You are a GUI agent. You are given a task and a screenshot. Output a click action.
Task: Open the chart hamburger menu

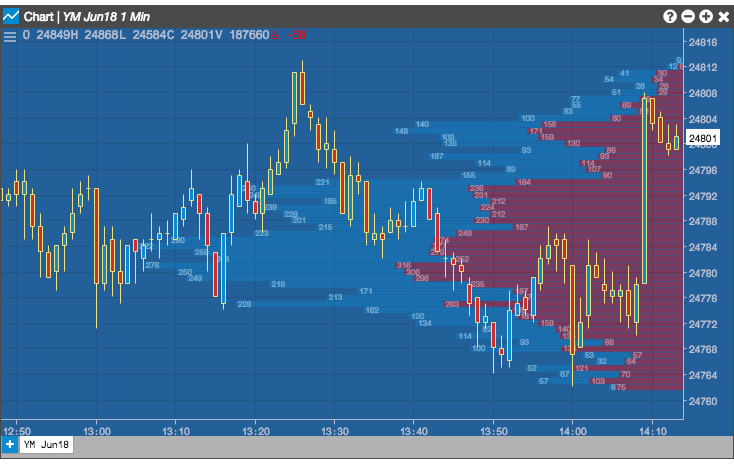pos(10,36)
